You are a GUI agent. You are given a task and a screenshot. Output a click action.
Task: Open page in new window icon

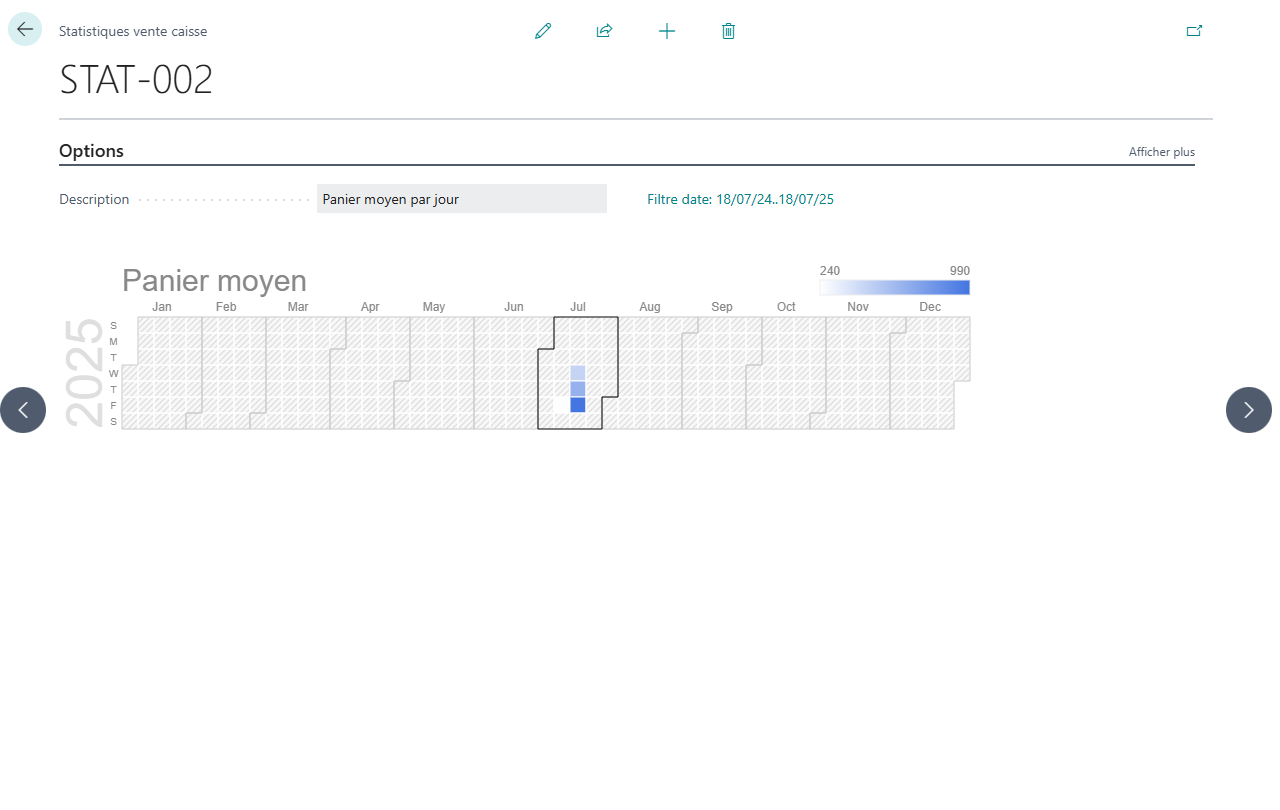[x=1194, y=31]
